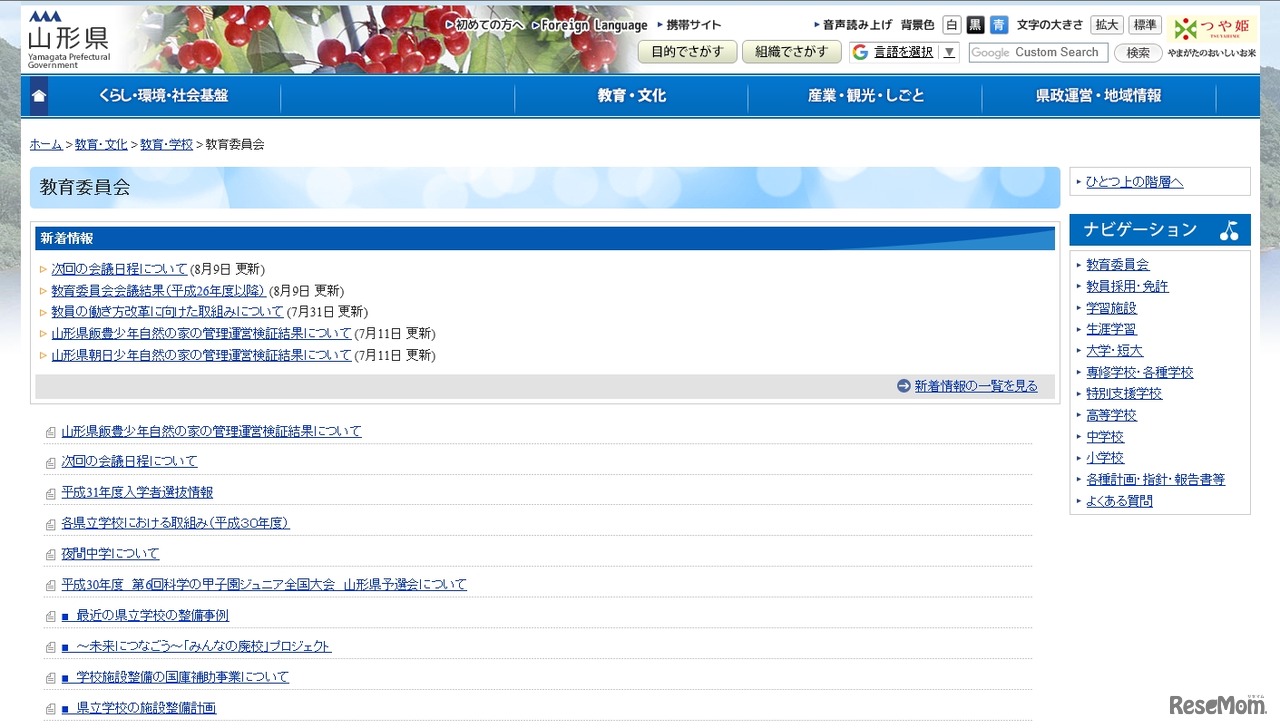Open the 産業・観光・しごと menu
The width and height of the screenshot is (1280, 728).
(865, 96)
